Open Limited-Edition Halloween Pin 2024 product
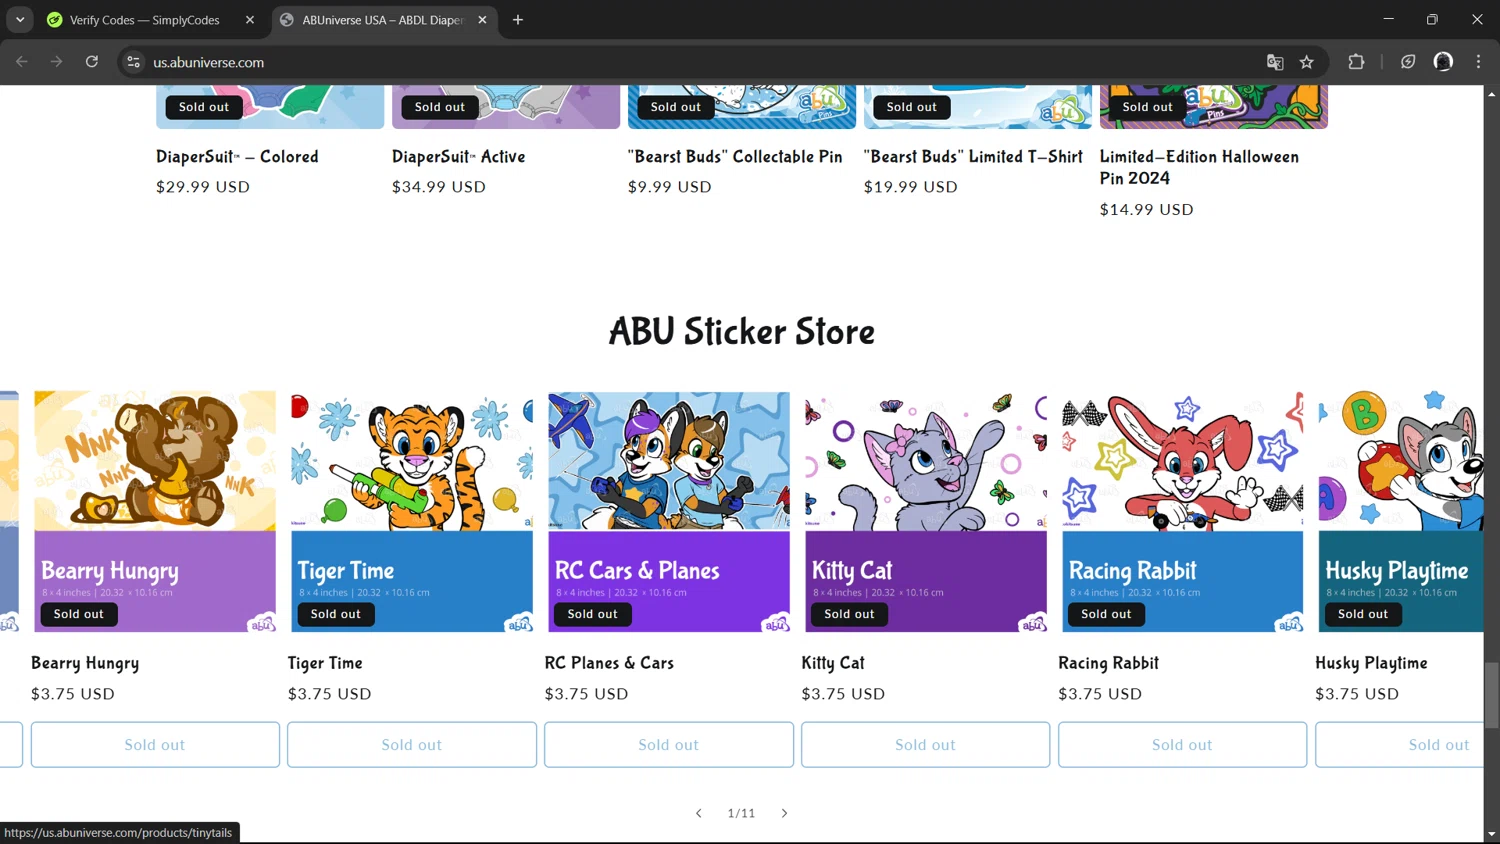 tap(1199, 167)
